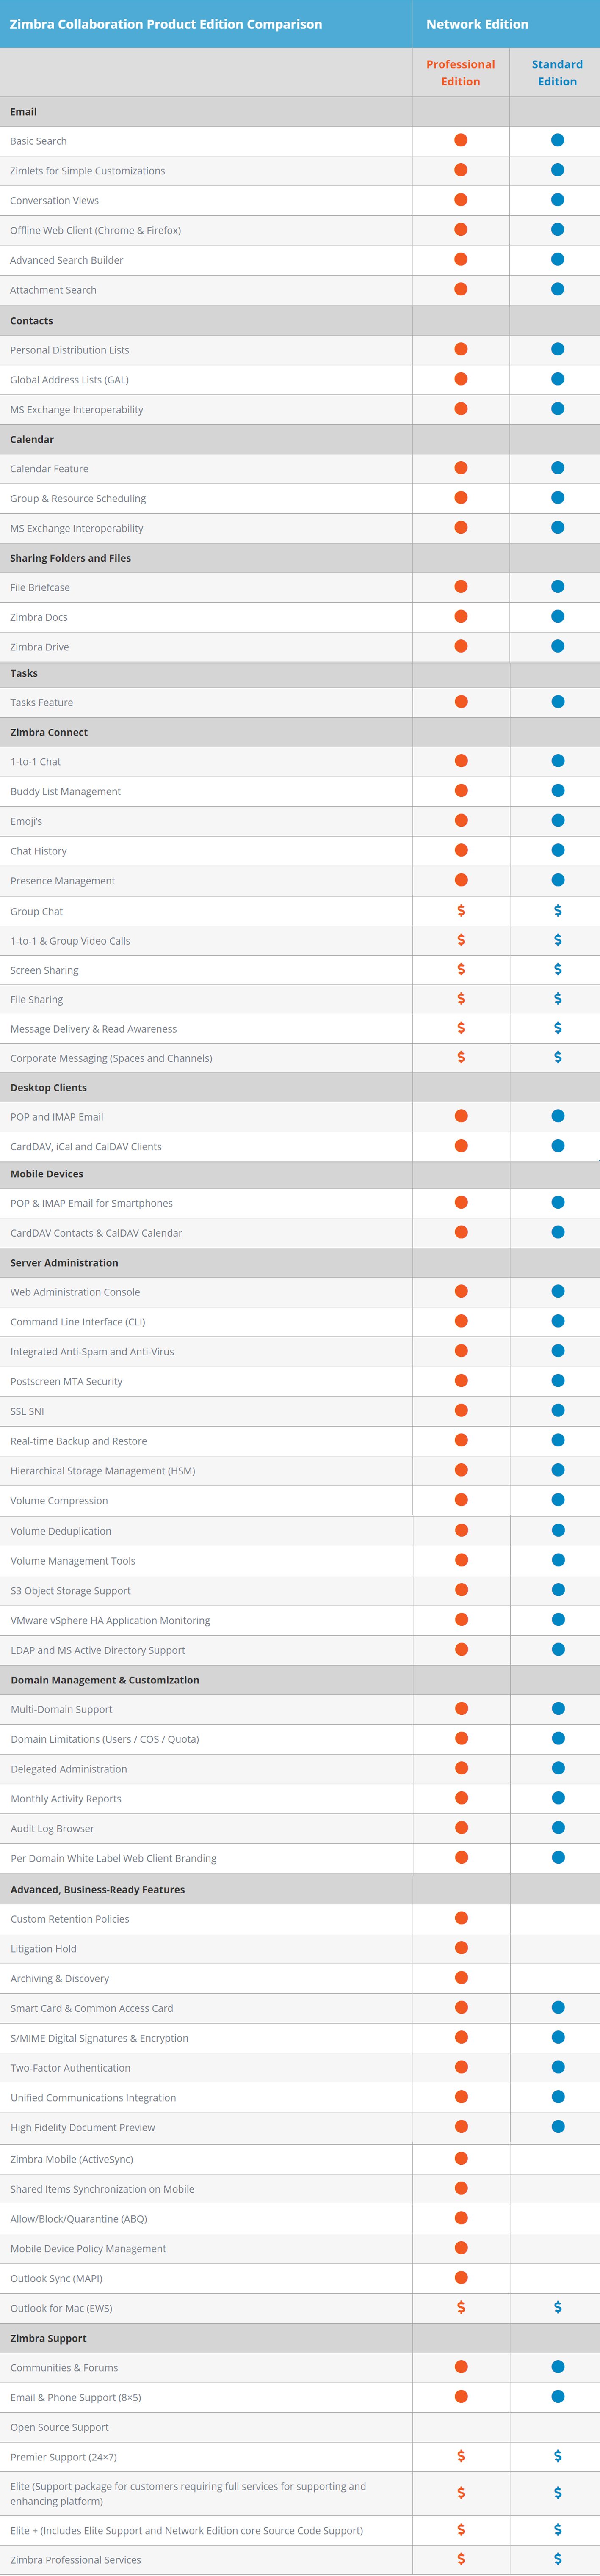Screen dimensions: 600x2576
Task: Click the Server Administration section heading
Action: (64, 1263)
